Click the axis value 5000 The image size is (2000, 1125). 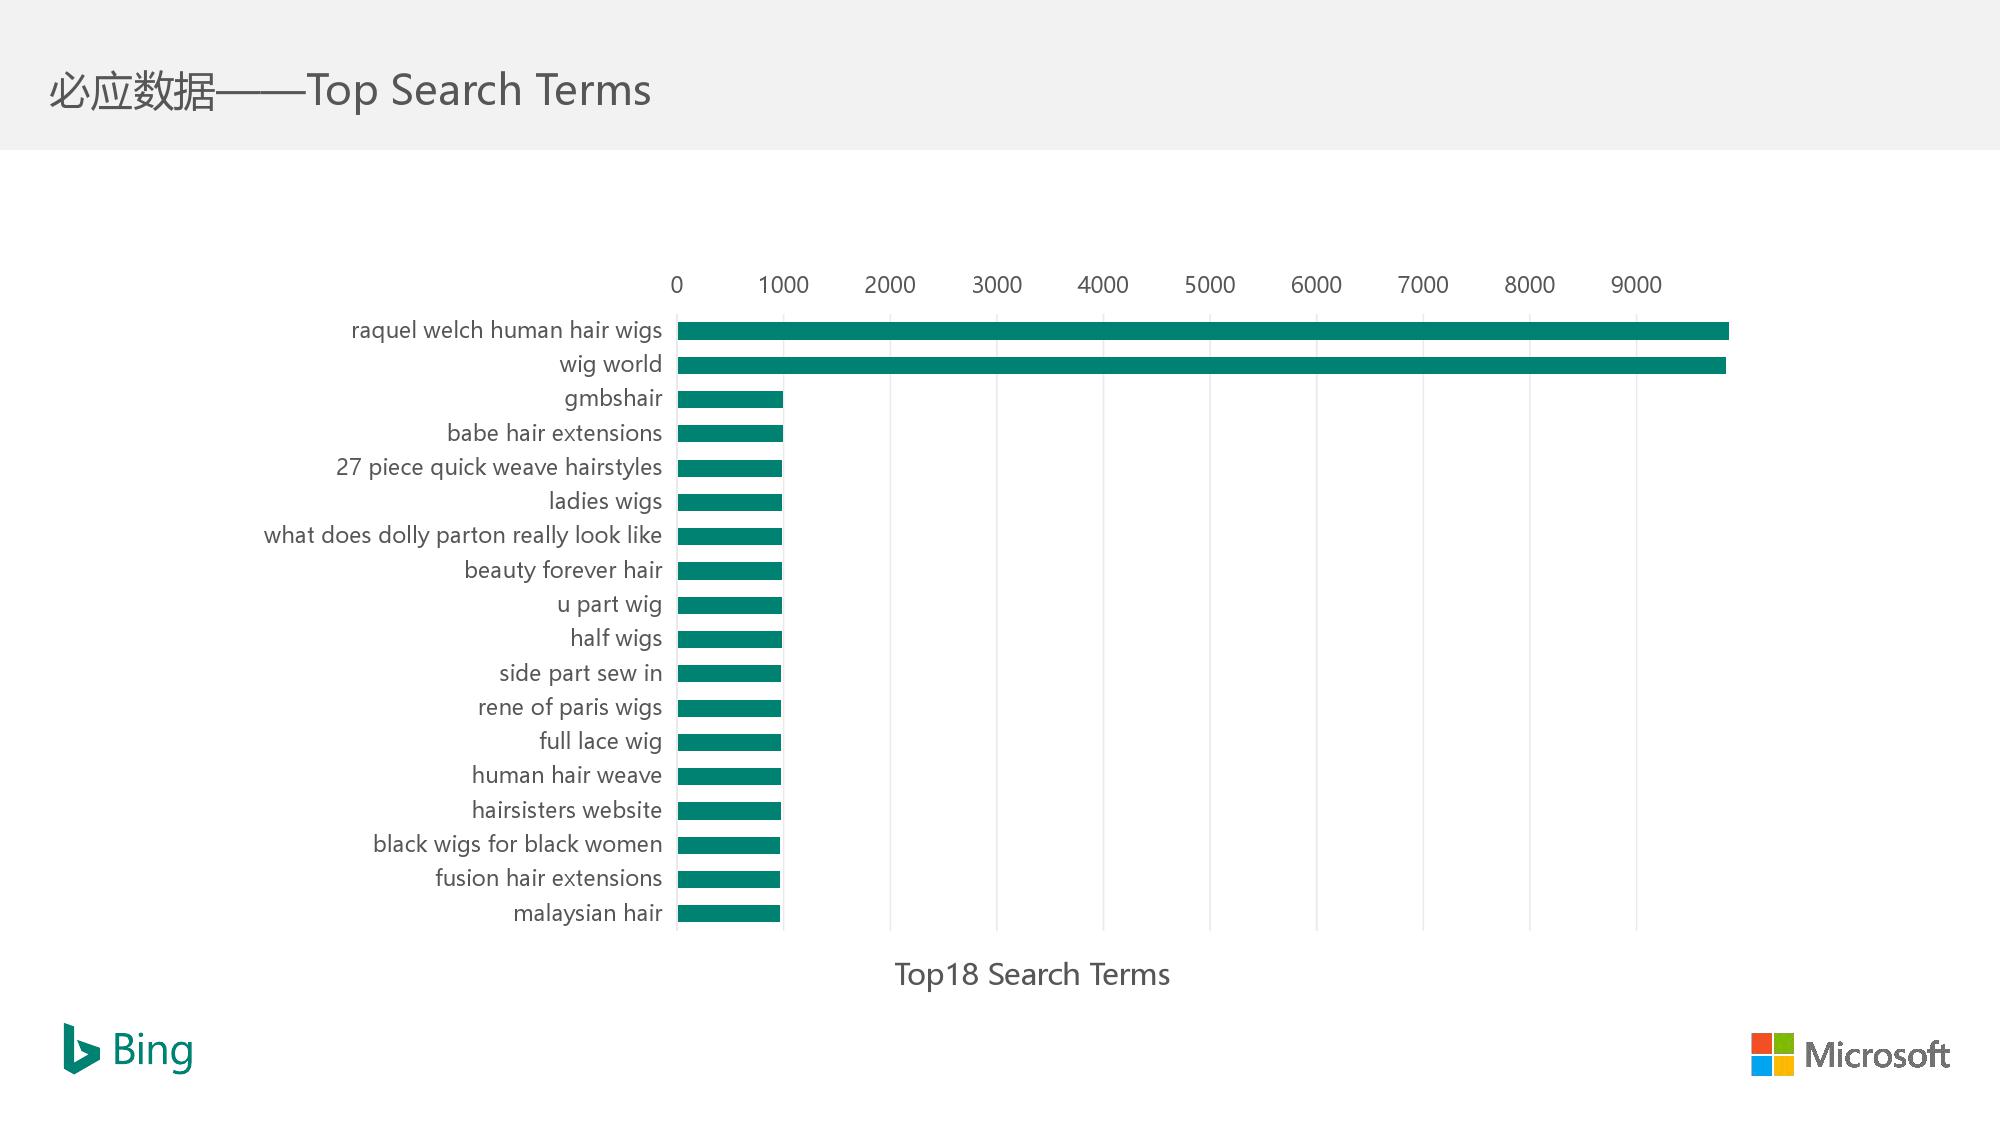pos(1210,285)
